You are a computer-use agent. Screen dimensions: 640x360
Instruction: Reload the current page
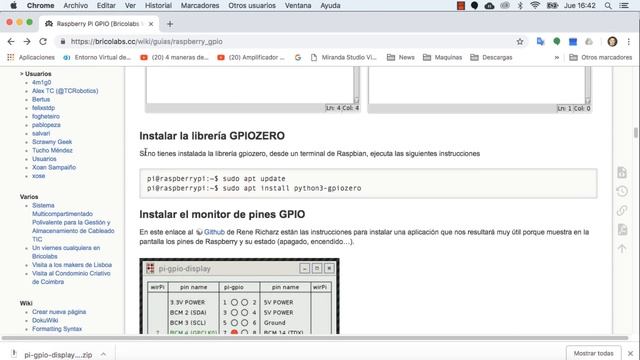[43, 42]
